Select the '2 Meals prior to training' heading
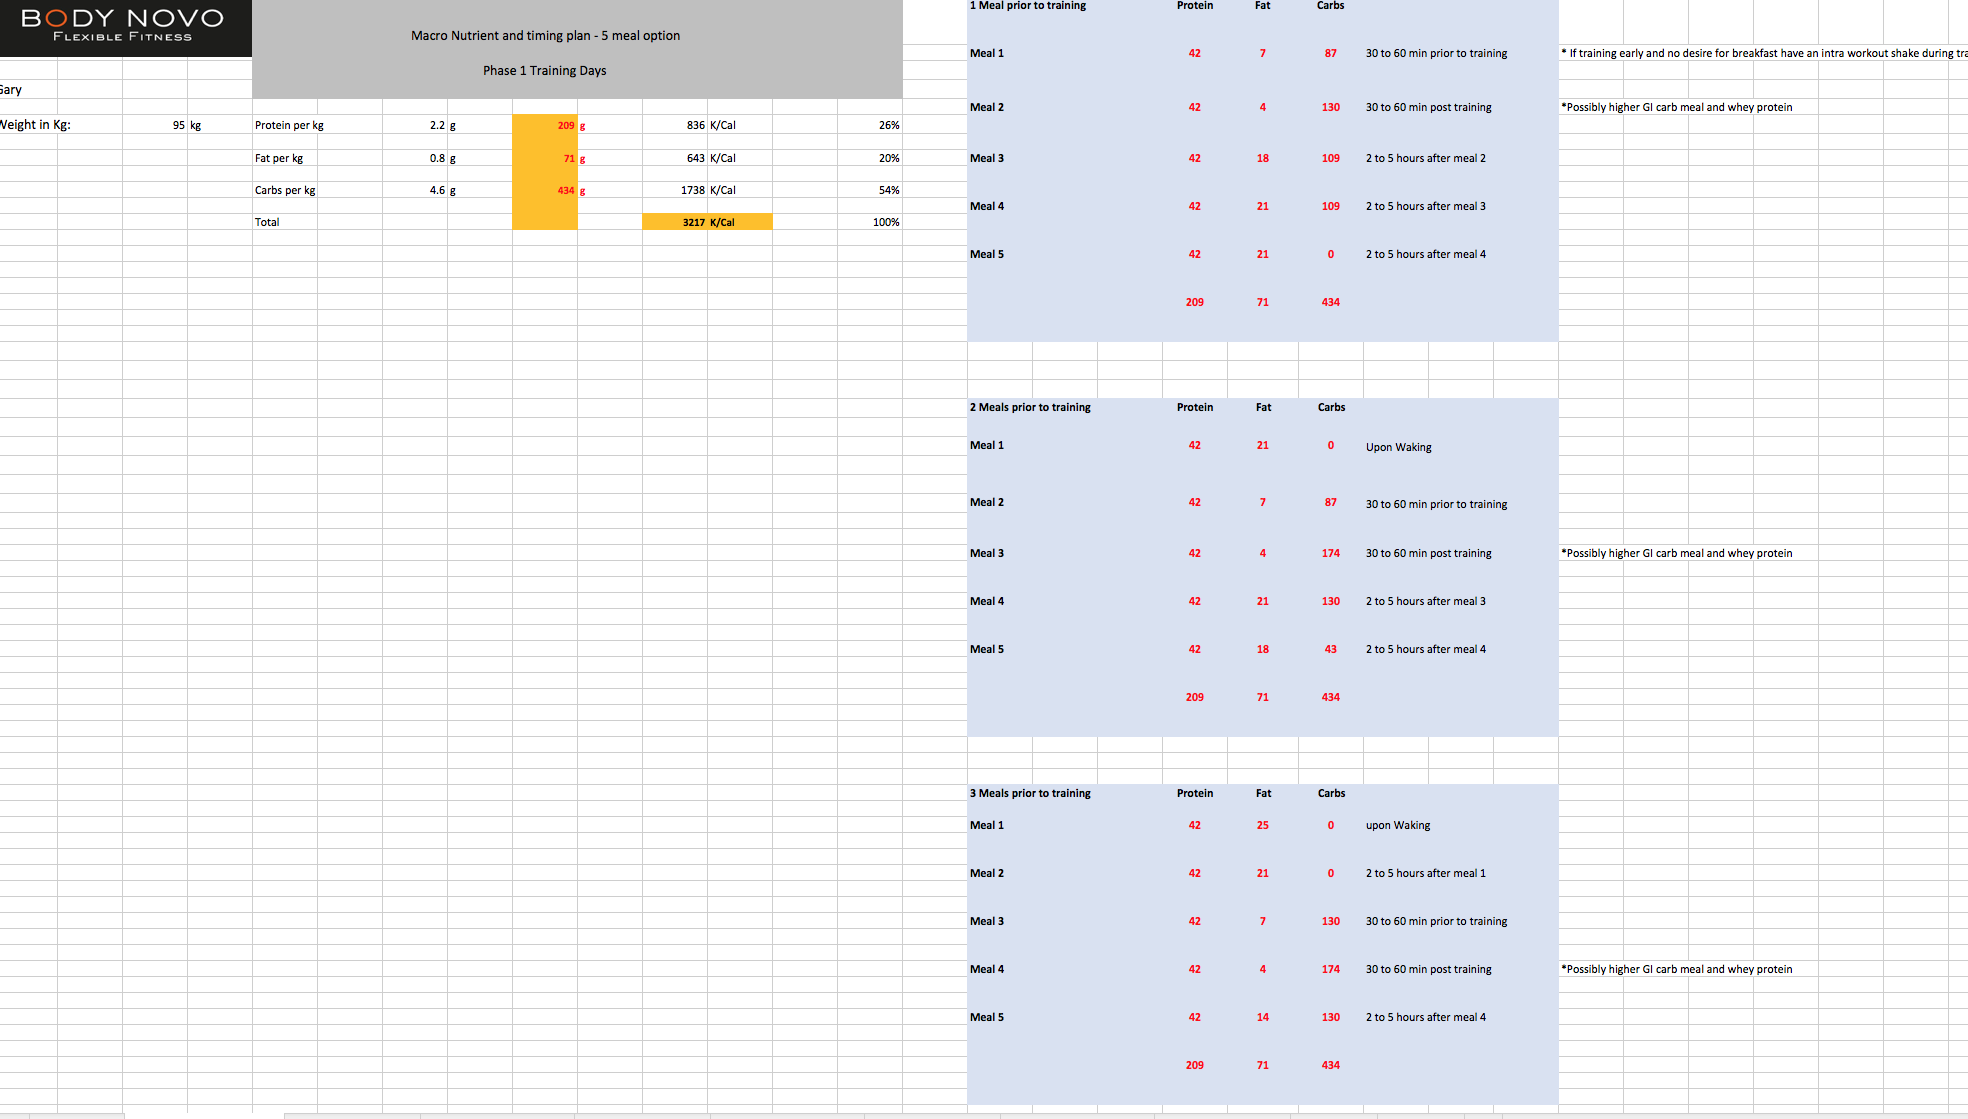This screenshot has width=1968, height=1119. pyautogui.click(x=1030, y=407)
